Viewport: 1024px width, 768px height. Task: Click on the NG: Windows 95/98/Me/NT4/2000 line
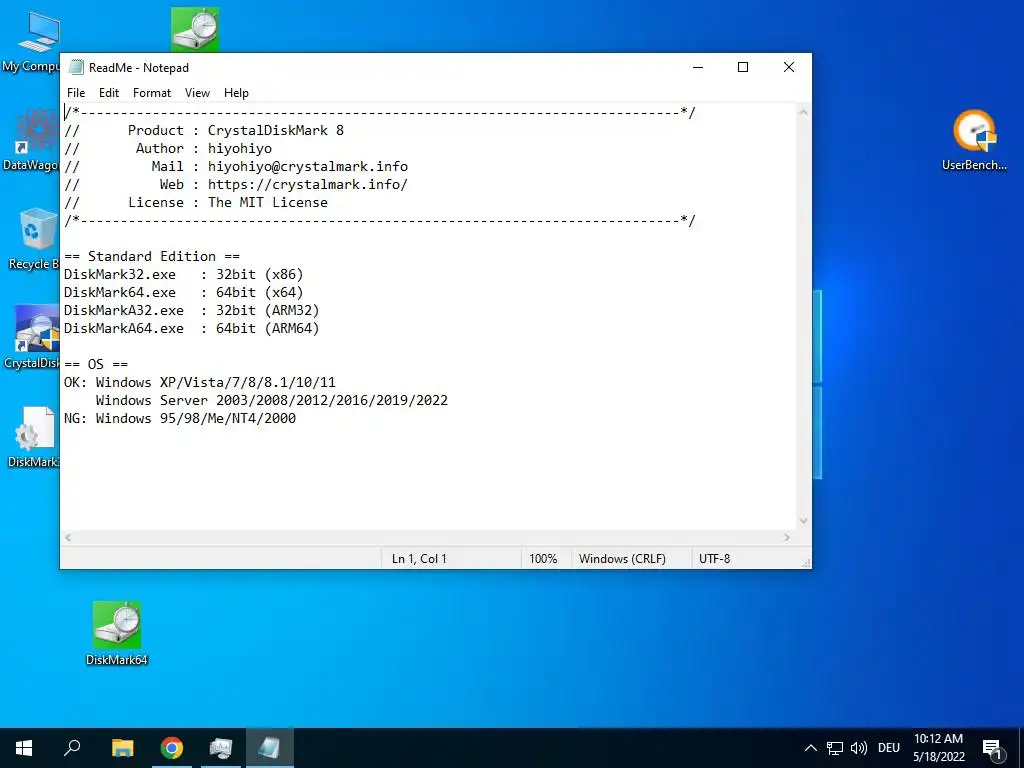tap(180, 418)
